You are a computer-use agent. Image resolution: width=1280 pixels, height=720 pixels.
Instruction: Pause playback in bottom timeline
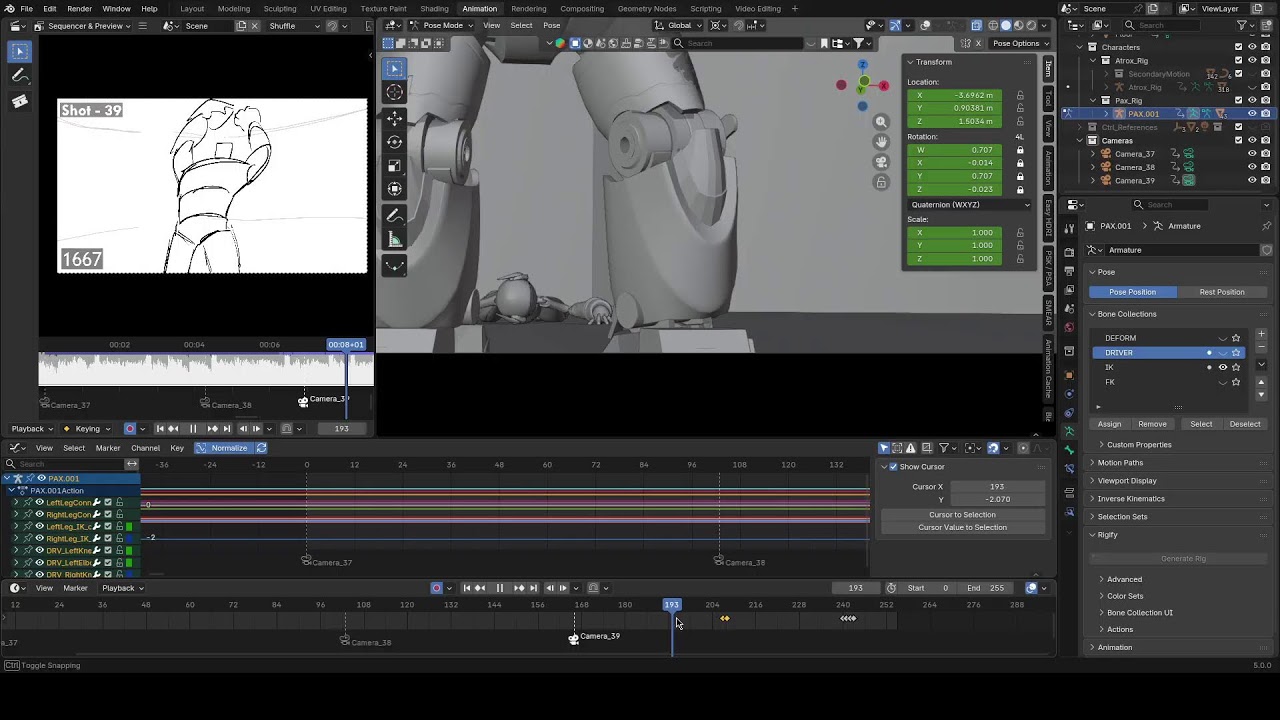(x=499, y=588)
